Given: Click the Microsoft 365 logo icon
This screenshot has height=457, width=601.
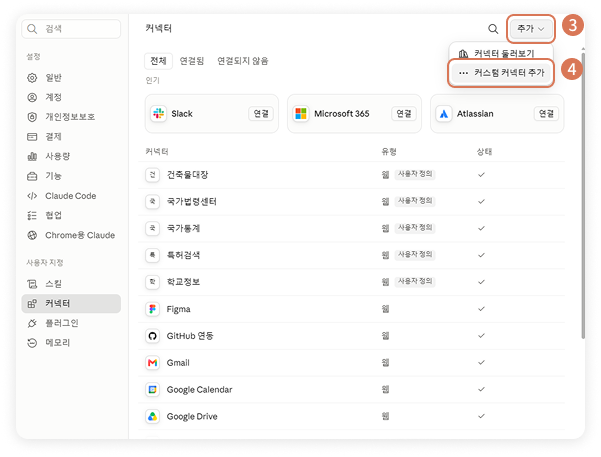Looking at the screenshot, I should point(301,113).
